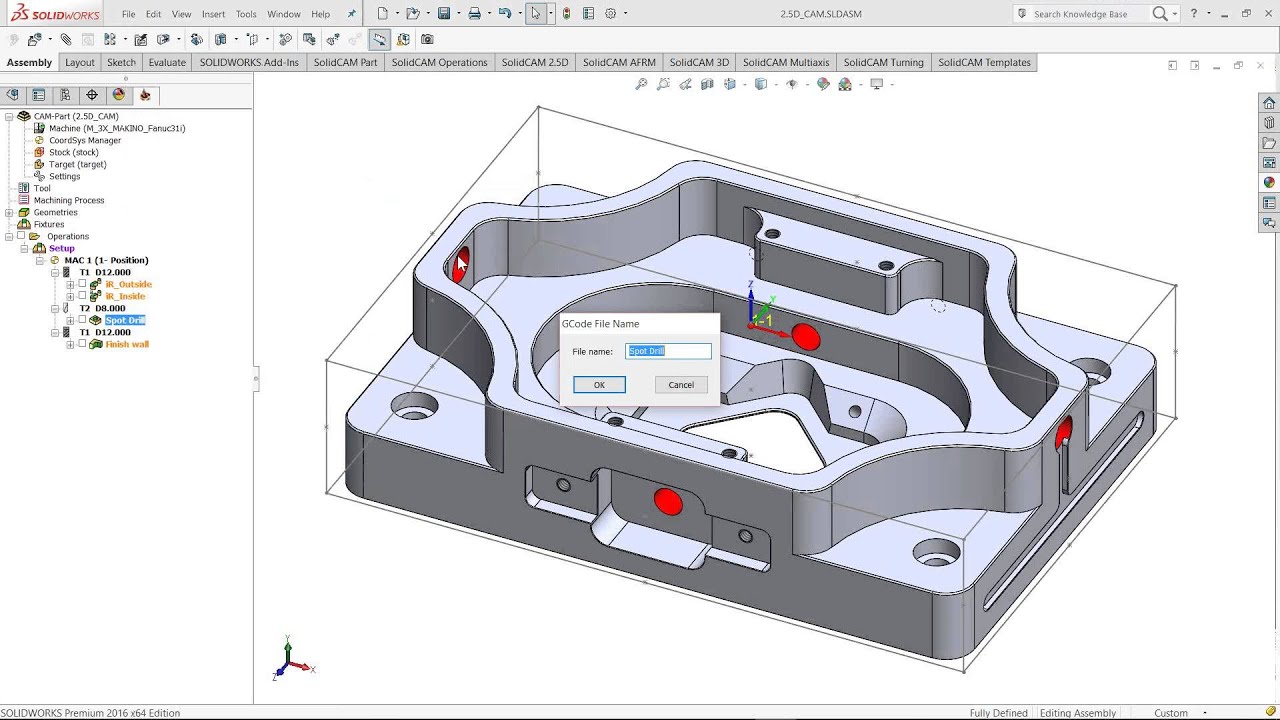Switch to the SolidCAM Operations tab
Screen dimensions: 1280x720
pos(439,62)
